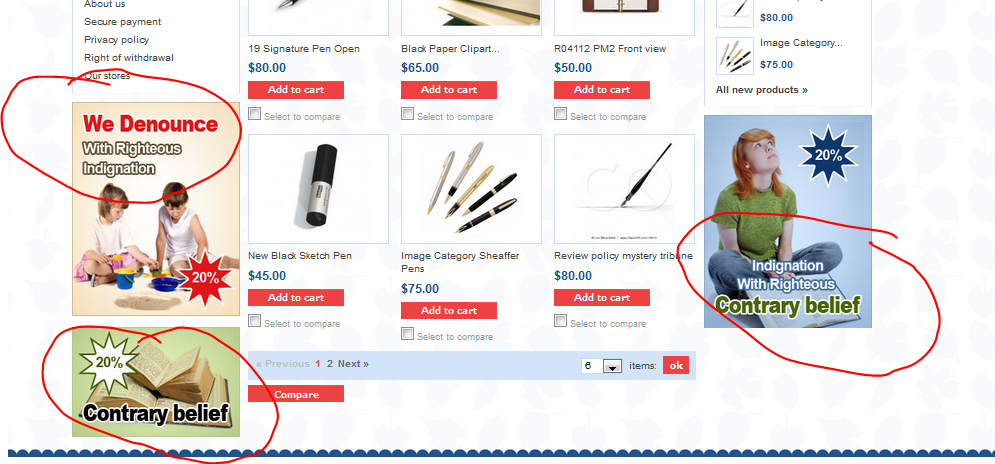Open the All new products link
Image resolution: width=995 pixels, height=464 pixels.
pos(761,89)
